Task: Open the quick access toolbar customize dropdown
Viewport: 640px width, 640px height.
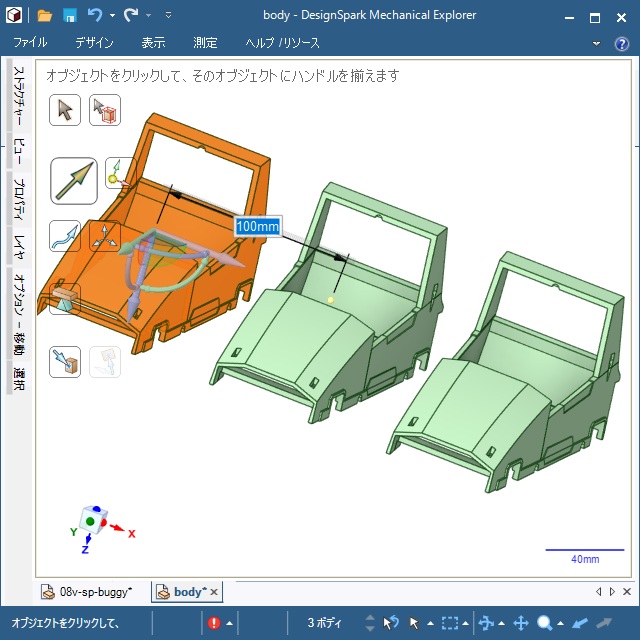Action: tap(168, 16)
